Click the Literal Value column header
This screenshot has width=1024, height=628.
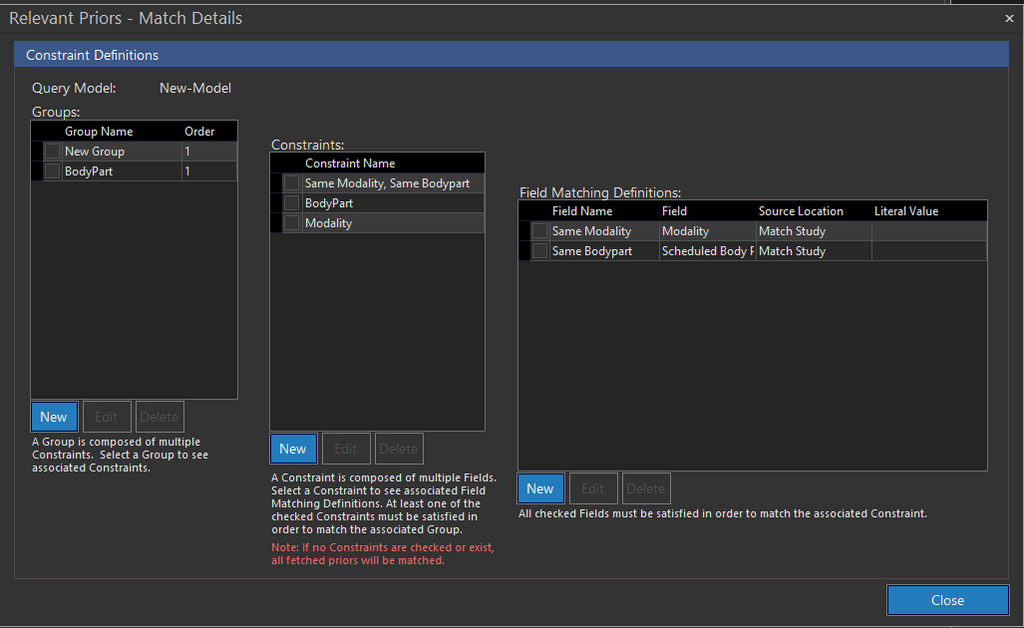tap(905, 211)
